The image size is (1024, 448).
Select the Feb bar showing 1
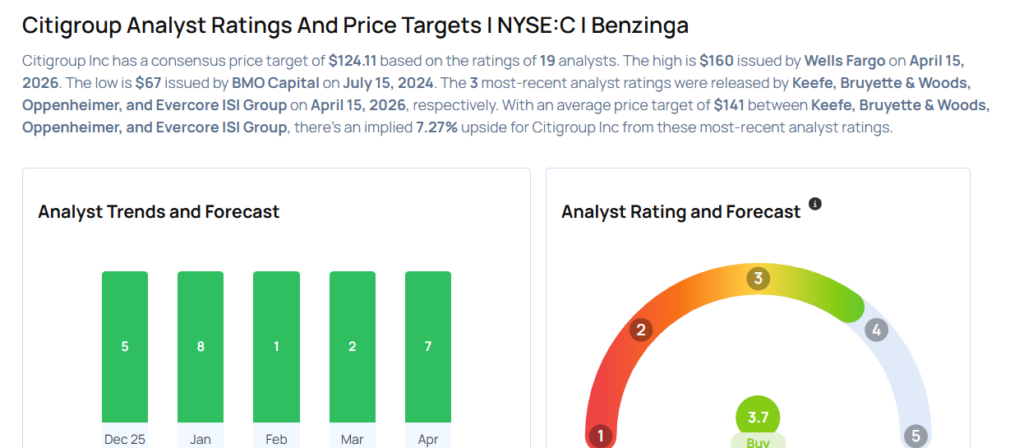(276, 346)
